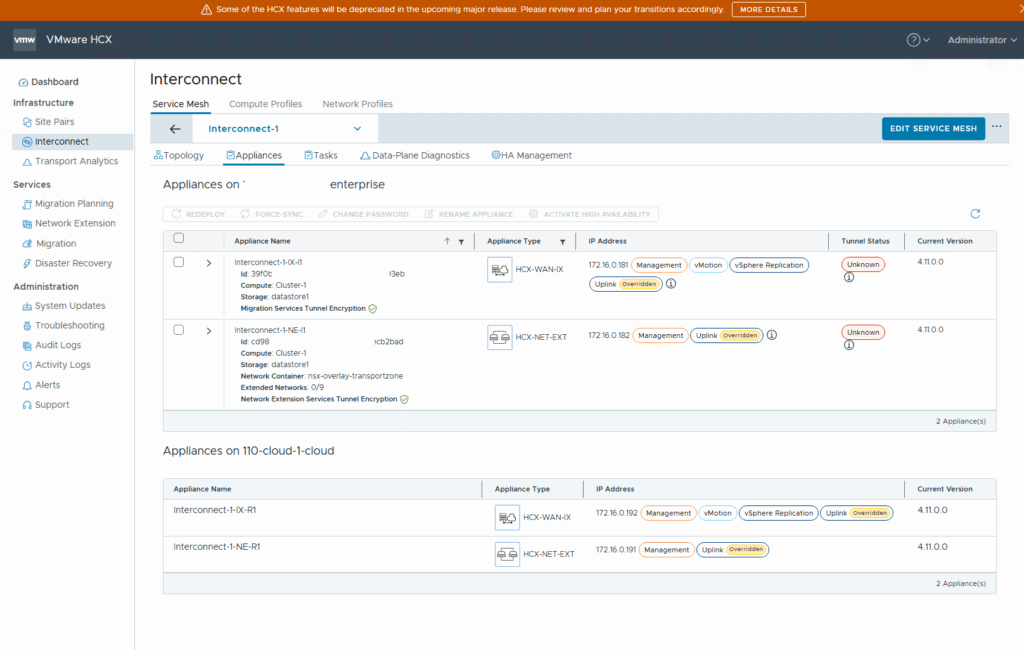Open the Interconnect-1 service mesh dropdown
This screenshot has height=650, width=1024.
pyautogui.click(x=357, y=129)
